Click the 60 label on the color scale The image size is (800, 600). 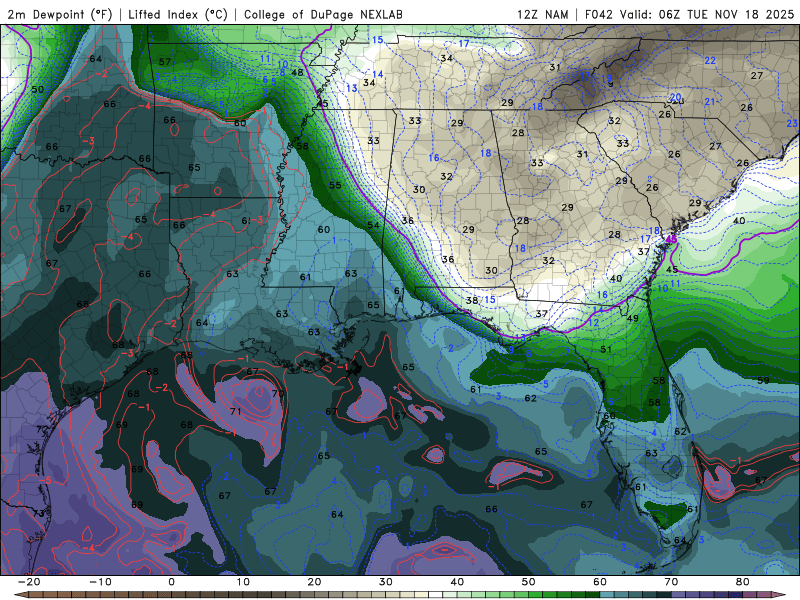[600, 582]
